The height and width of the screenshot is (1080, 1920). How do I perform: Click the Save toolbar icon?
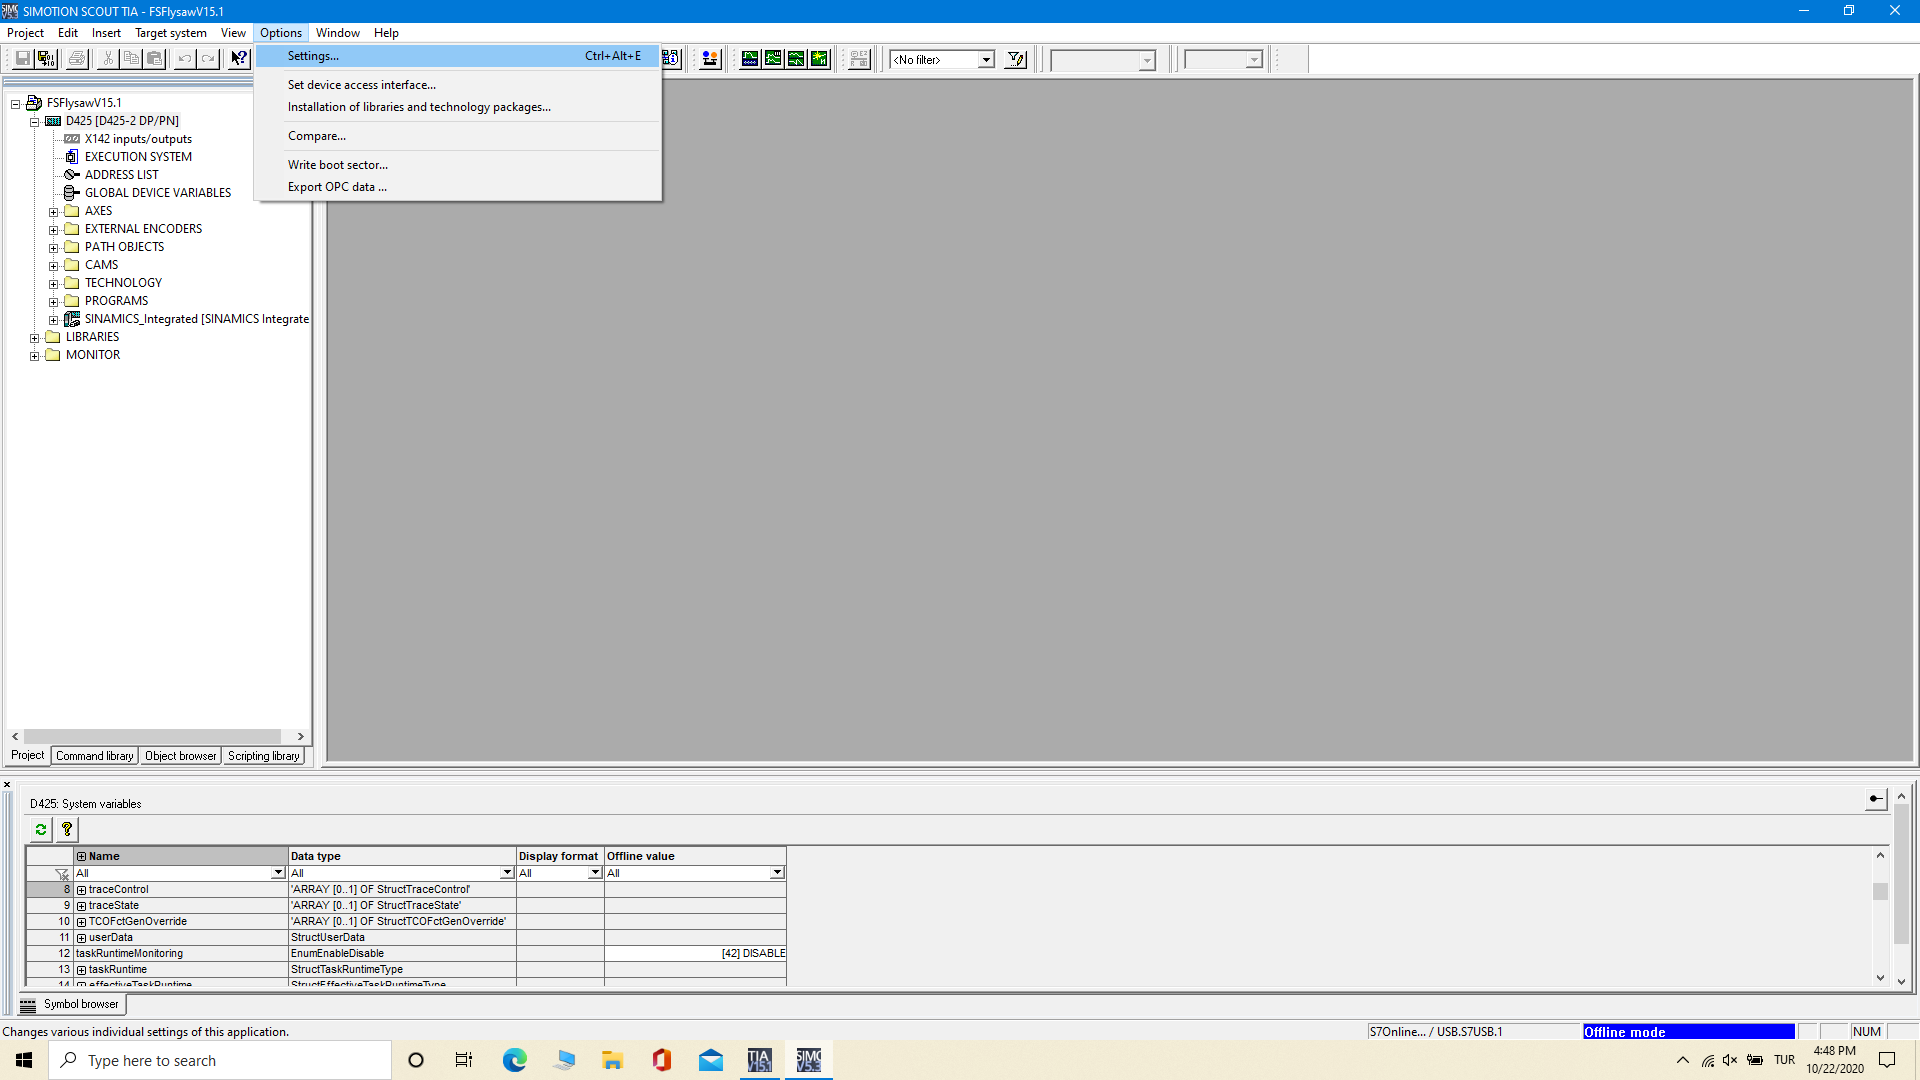coord(21,58)
